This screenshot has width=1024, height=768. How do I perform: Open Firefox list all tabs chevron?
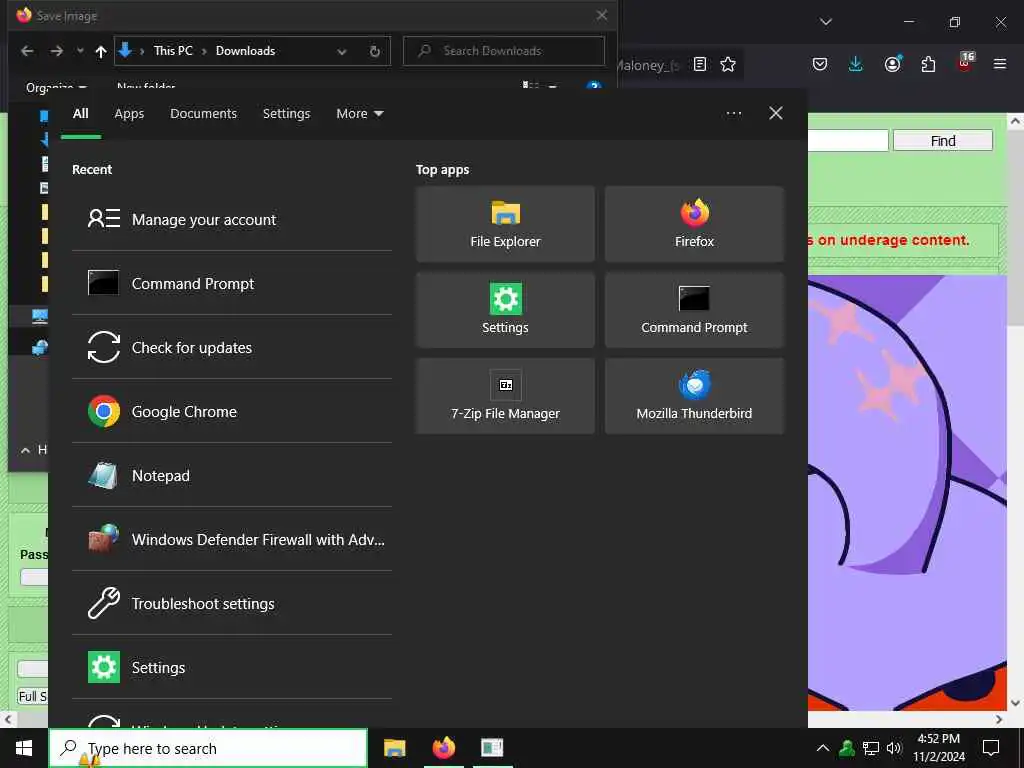pos(826,22)
